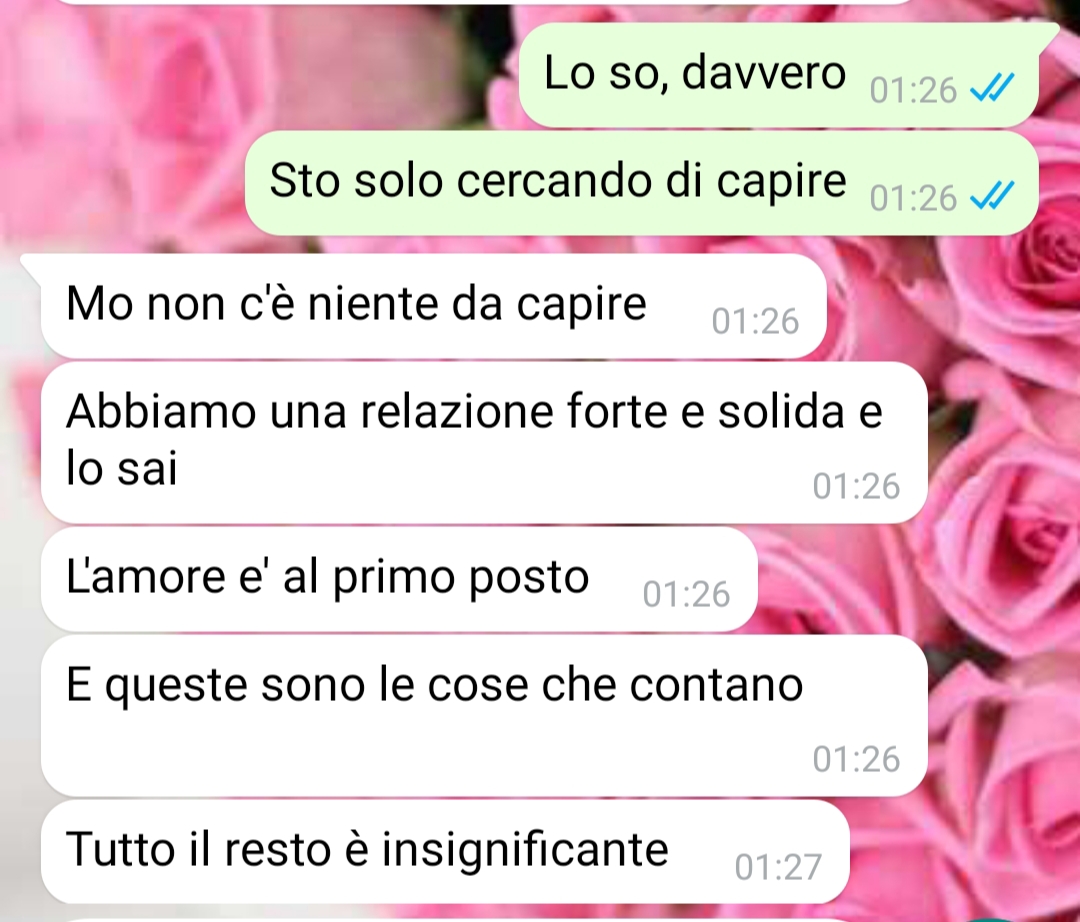Tap the blue read ticks on "Lo so, davvero"
Viewport: 1080px width, 922px height.
point(992,88)
